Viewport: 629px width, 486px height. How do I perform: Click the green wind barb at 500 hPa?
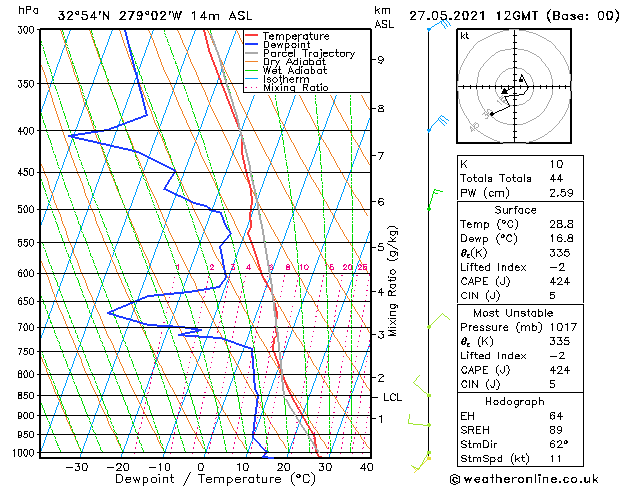pos(435,199)
